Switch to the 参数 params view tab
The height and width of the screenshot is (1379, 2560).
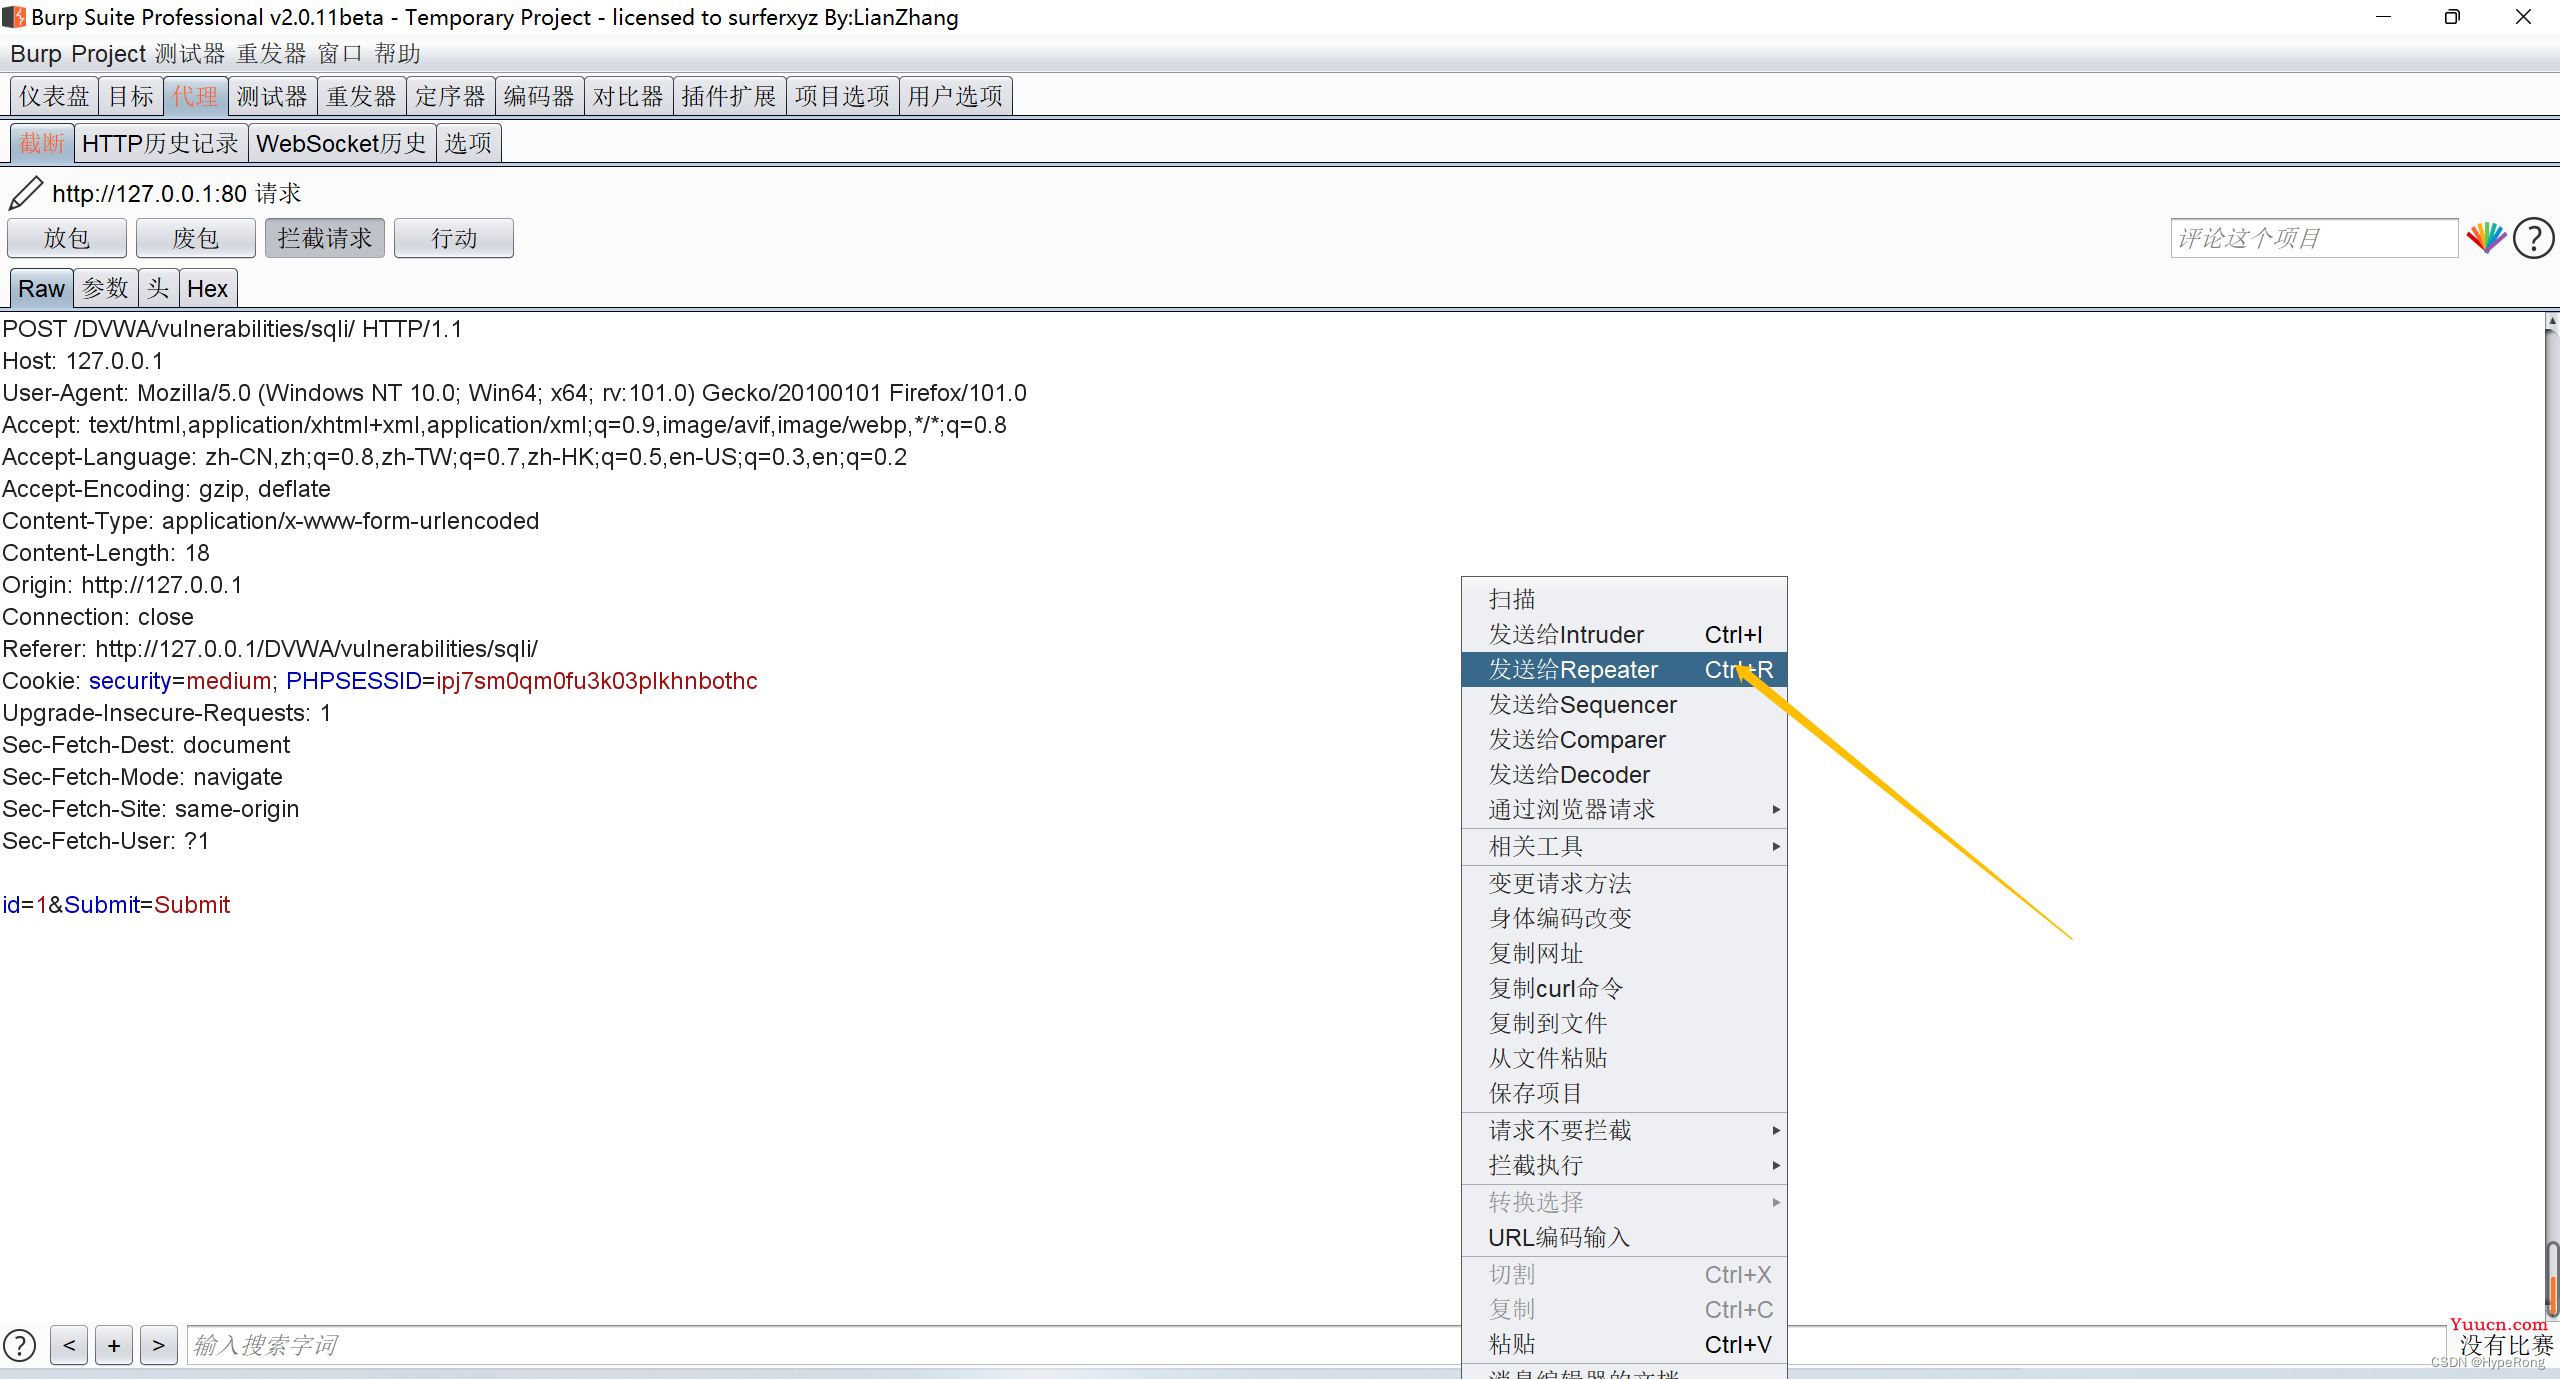[x=105, y=288]
